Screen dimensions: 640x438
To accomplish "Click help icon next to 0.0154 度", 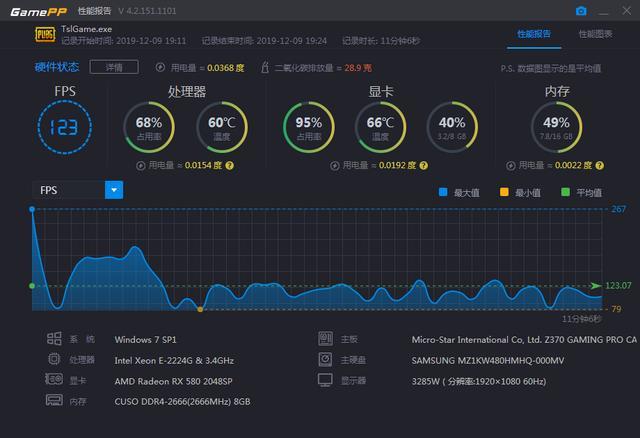I will click(x=230, y=165).
